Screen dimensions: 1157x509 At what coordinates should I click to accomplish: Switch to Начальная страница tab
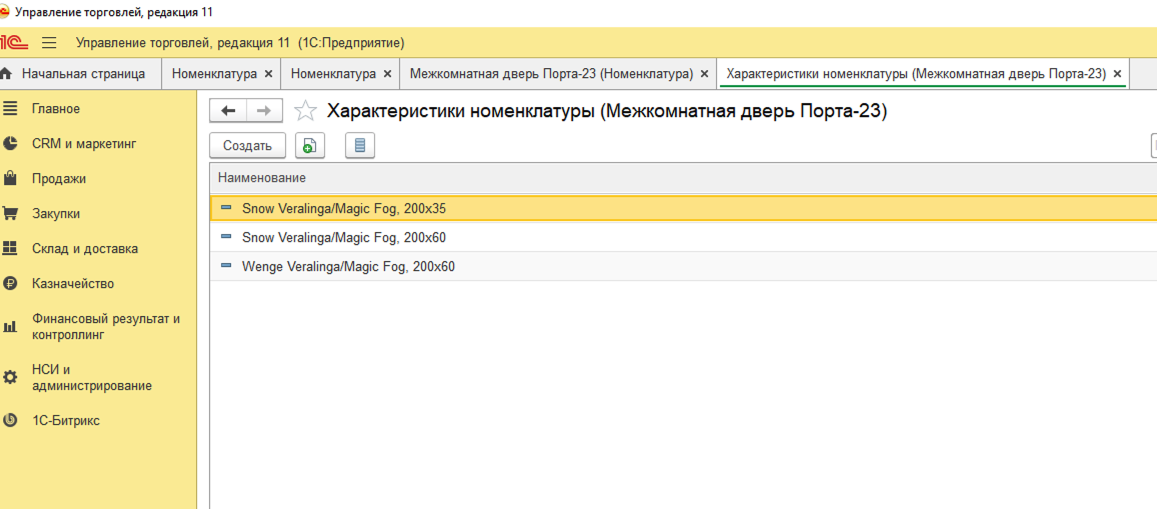tap(82, 74)
